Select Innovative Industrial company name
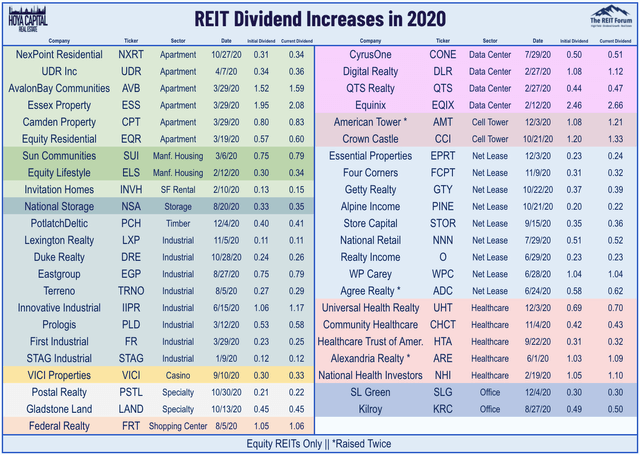 [59, 308]
